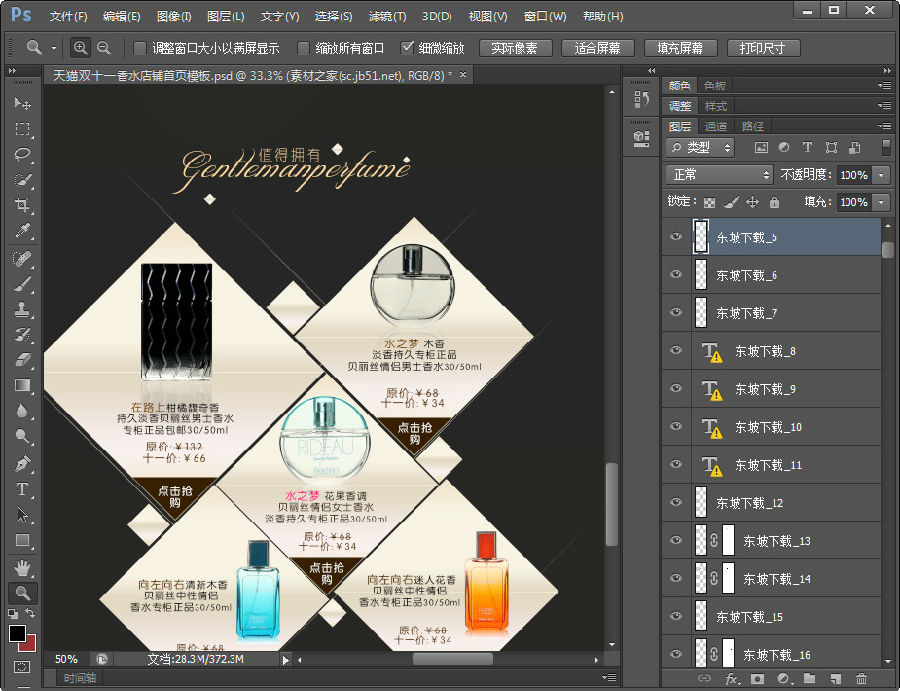
Task: Switch to the 通道 tab
Action: click(x=715, y=126)
